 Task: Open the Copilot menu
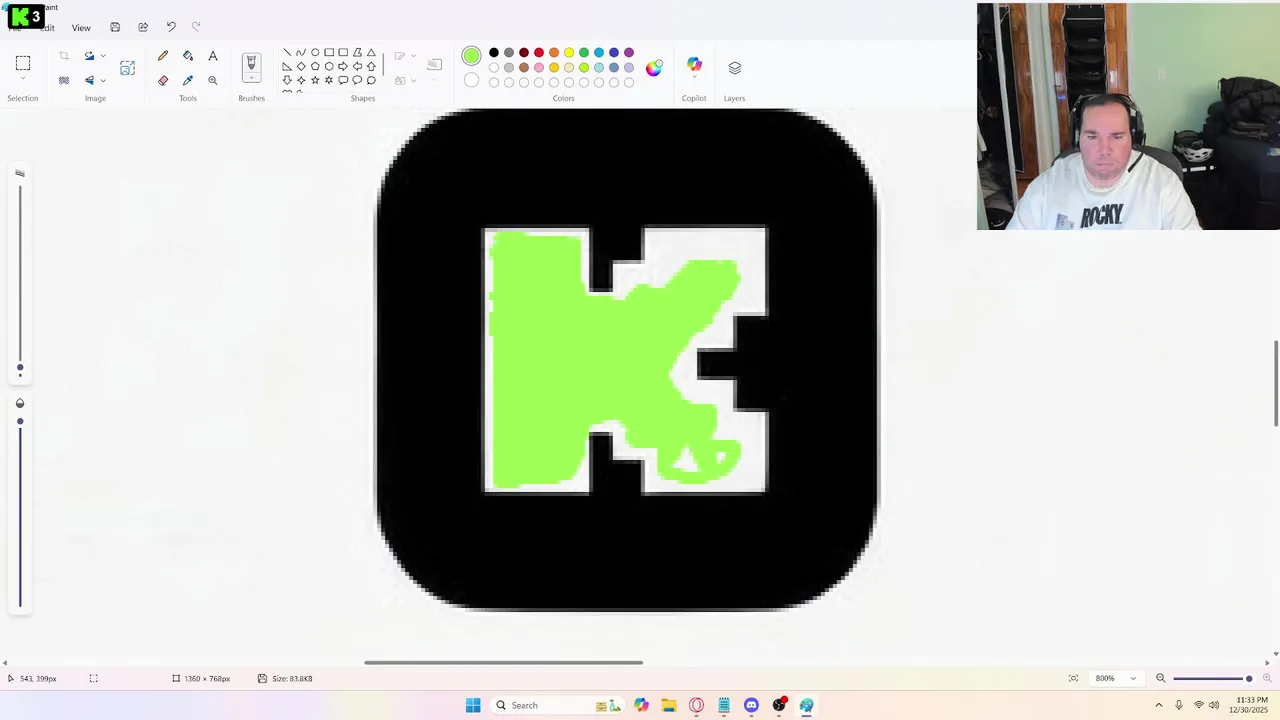(694, 65)
